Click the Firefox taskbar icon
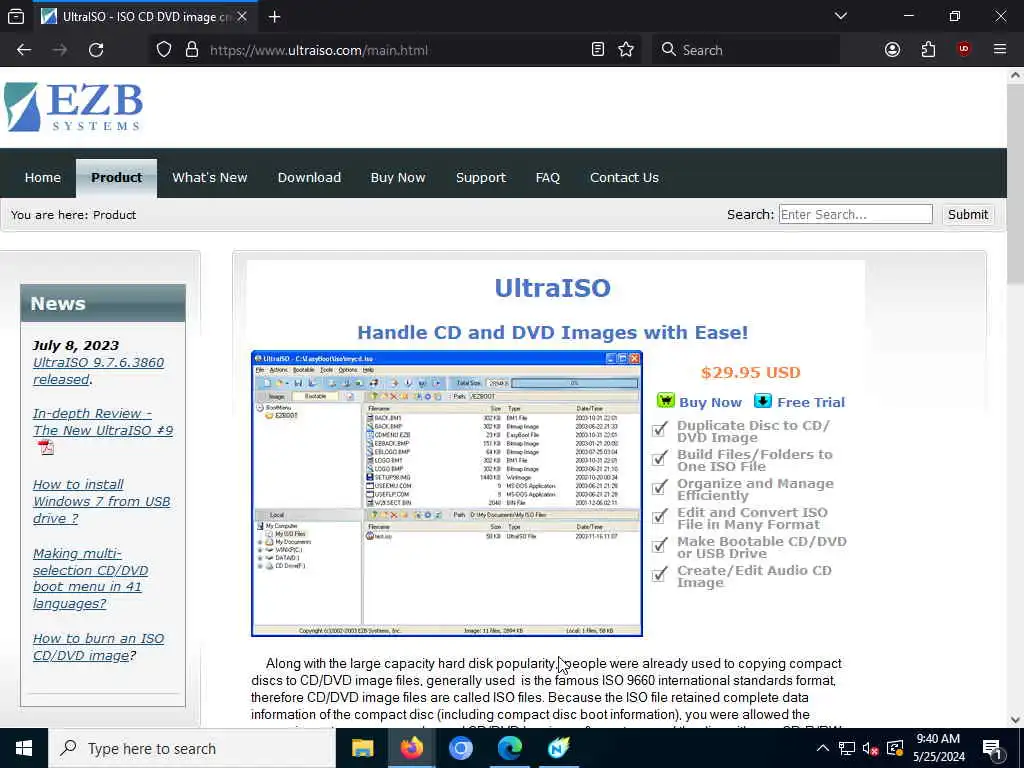 click(411, 748)
